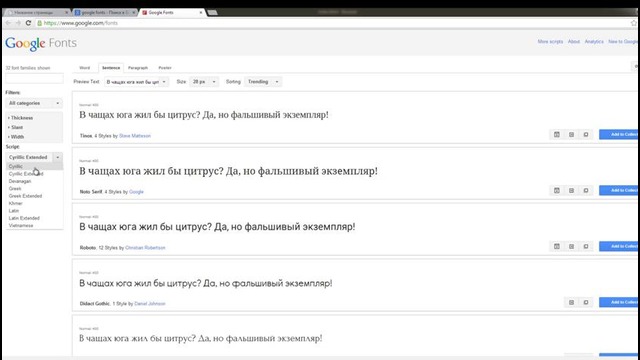Click the green padlock in the address bar
The width and height of the screenshot is (640, 360).
point(40,23)
